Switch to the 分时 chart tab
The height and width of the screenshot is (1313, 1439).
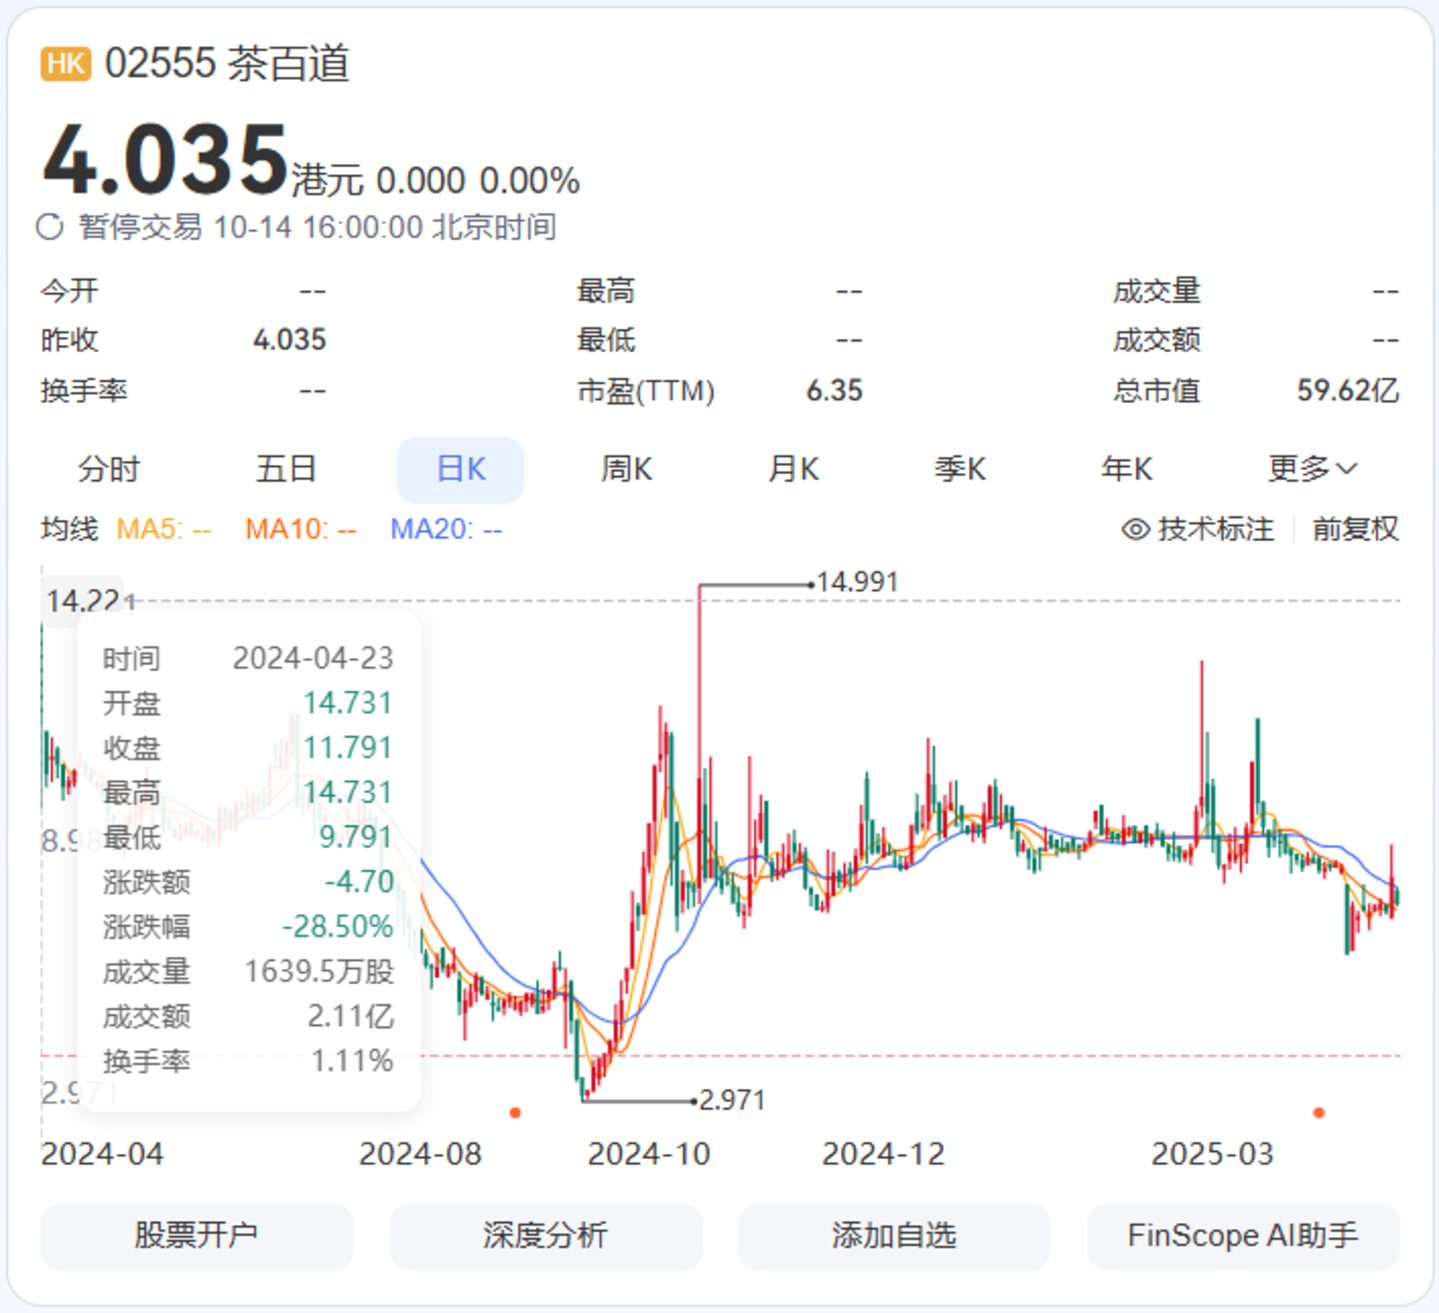point(109,469)
